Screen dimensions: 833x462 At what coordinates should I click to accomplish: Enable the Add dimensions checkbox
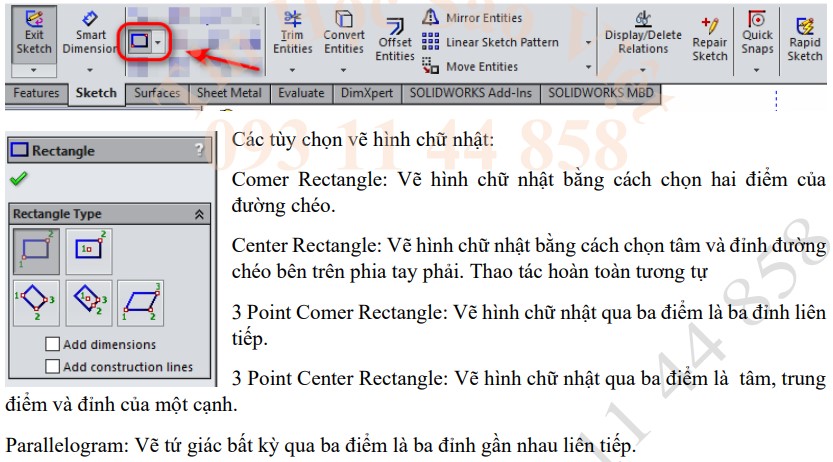52,344
